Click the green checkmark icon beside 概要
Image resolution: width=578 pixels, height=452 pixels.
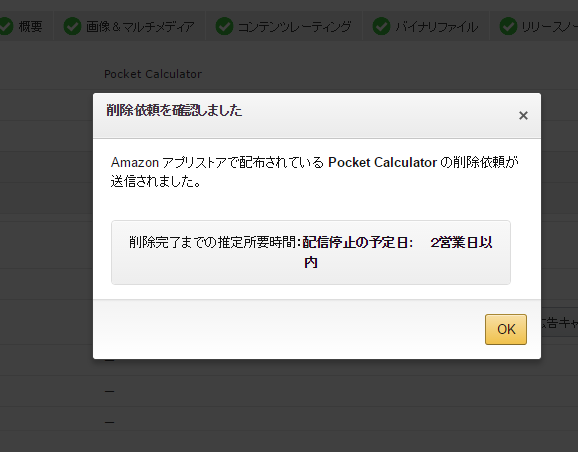click(x=5, y=26)
